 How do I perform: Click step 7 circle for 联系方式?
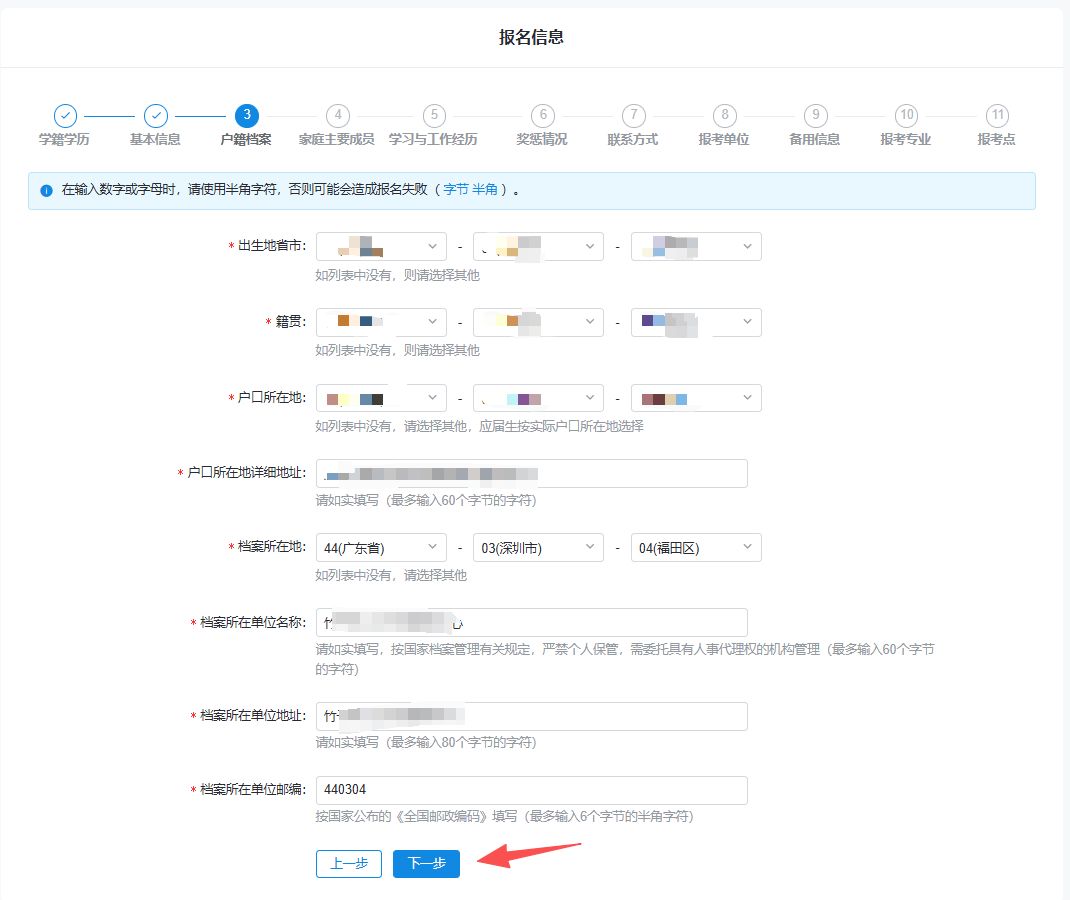click(633, 115)
